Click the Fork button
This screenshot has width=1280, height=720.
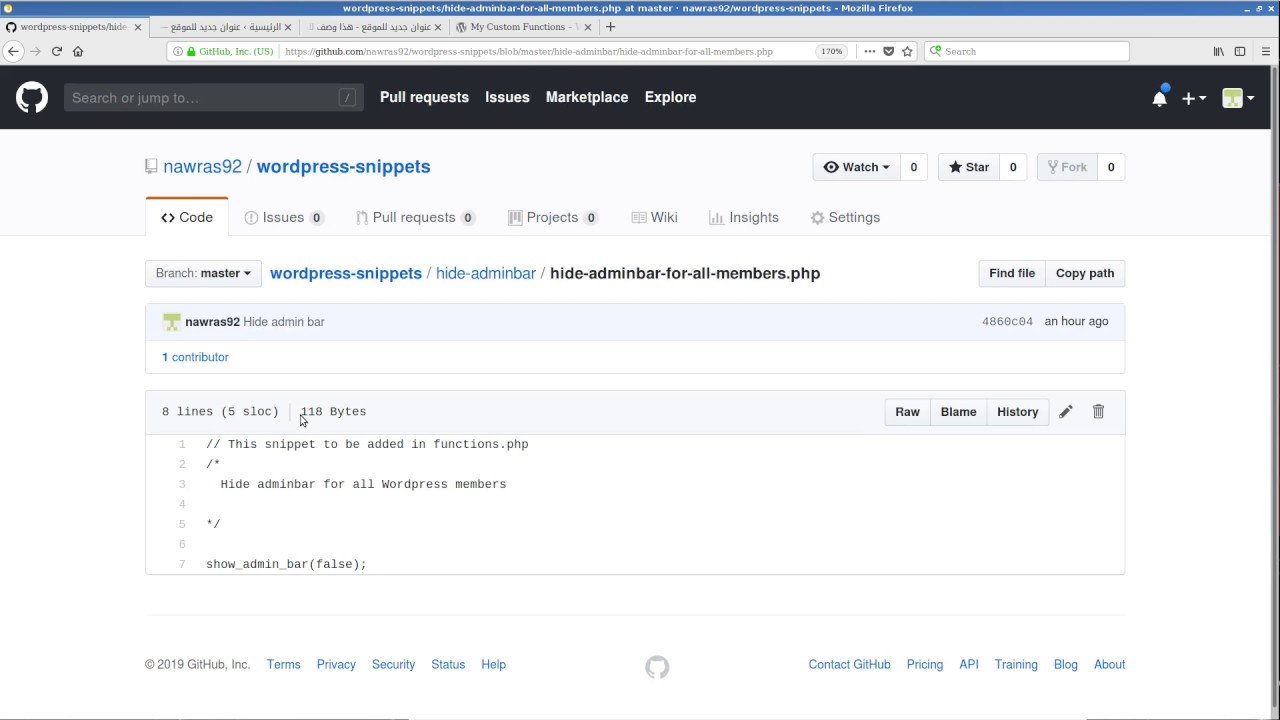(1067, 167)
